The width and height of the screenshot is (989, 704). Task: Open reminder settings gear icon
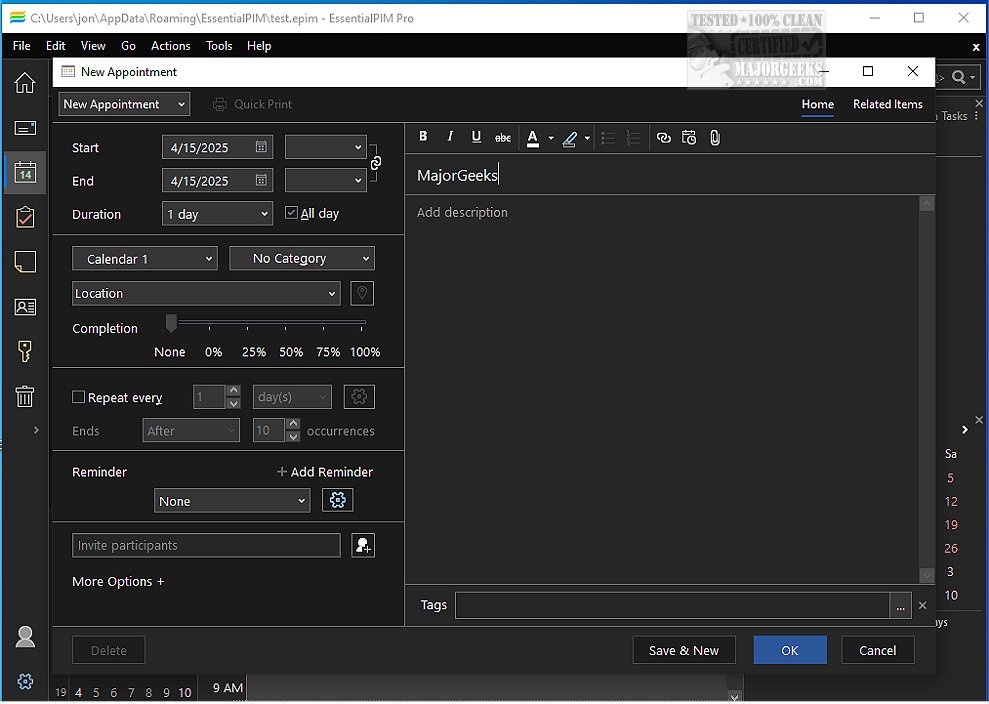(338, 501)
